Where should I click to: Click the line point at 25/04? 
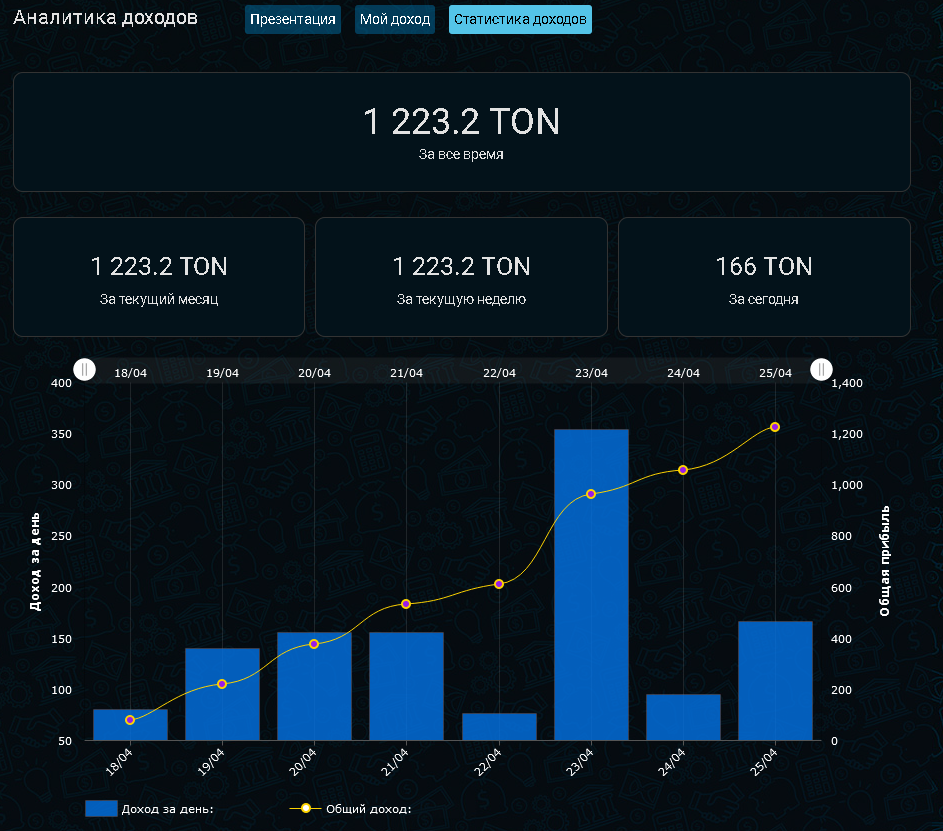(x=775, y=427)
